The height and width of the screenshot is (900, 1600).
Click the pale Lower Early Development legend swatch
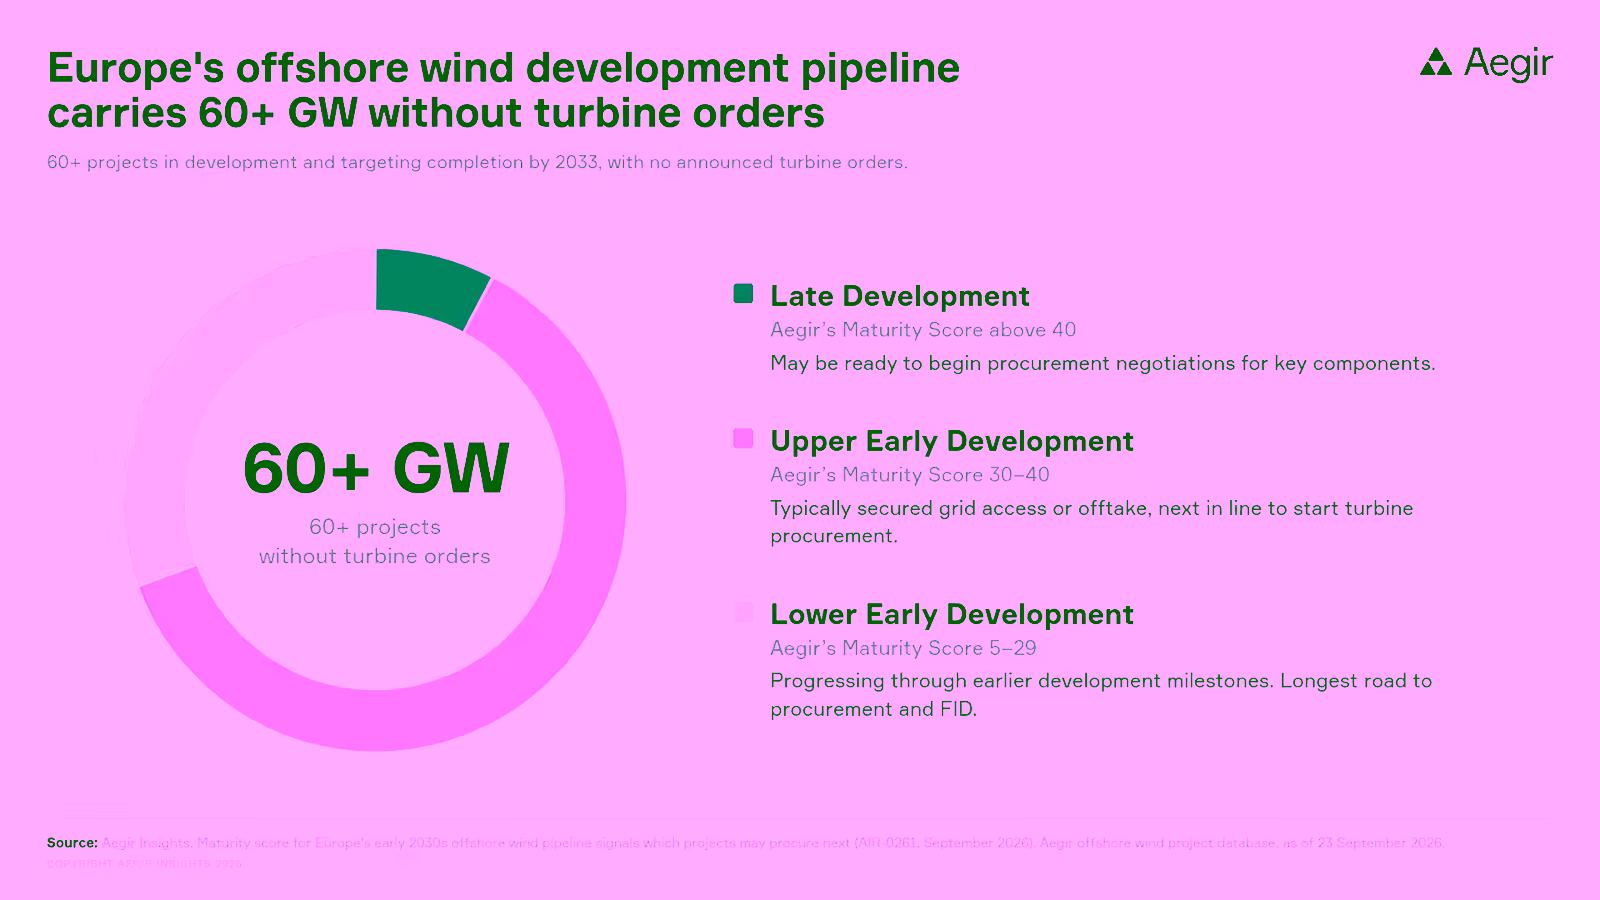click(x=743, y=611)
